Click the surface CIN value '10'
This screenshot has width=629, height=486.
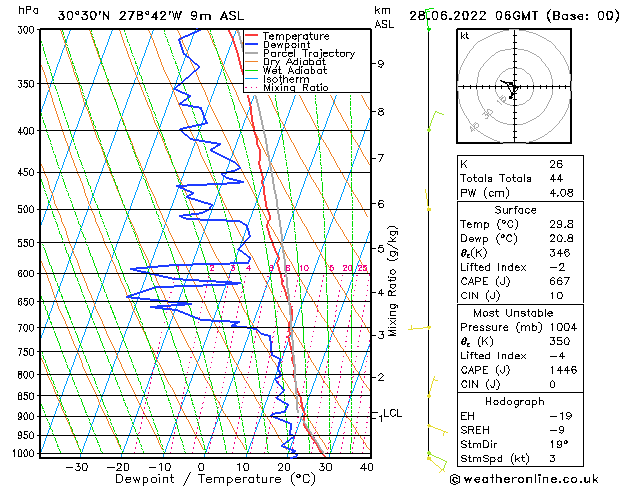tap(556, 296)
